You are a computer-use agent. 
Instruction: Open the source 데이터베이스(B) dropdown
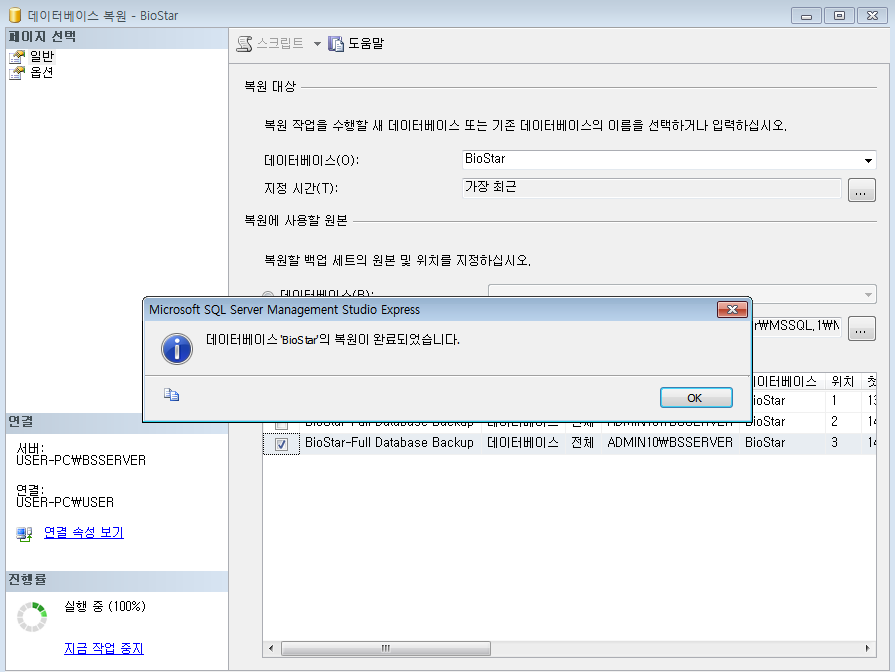(x=868, y=295)
